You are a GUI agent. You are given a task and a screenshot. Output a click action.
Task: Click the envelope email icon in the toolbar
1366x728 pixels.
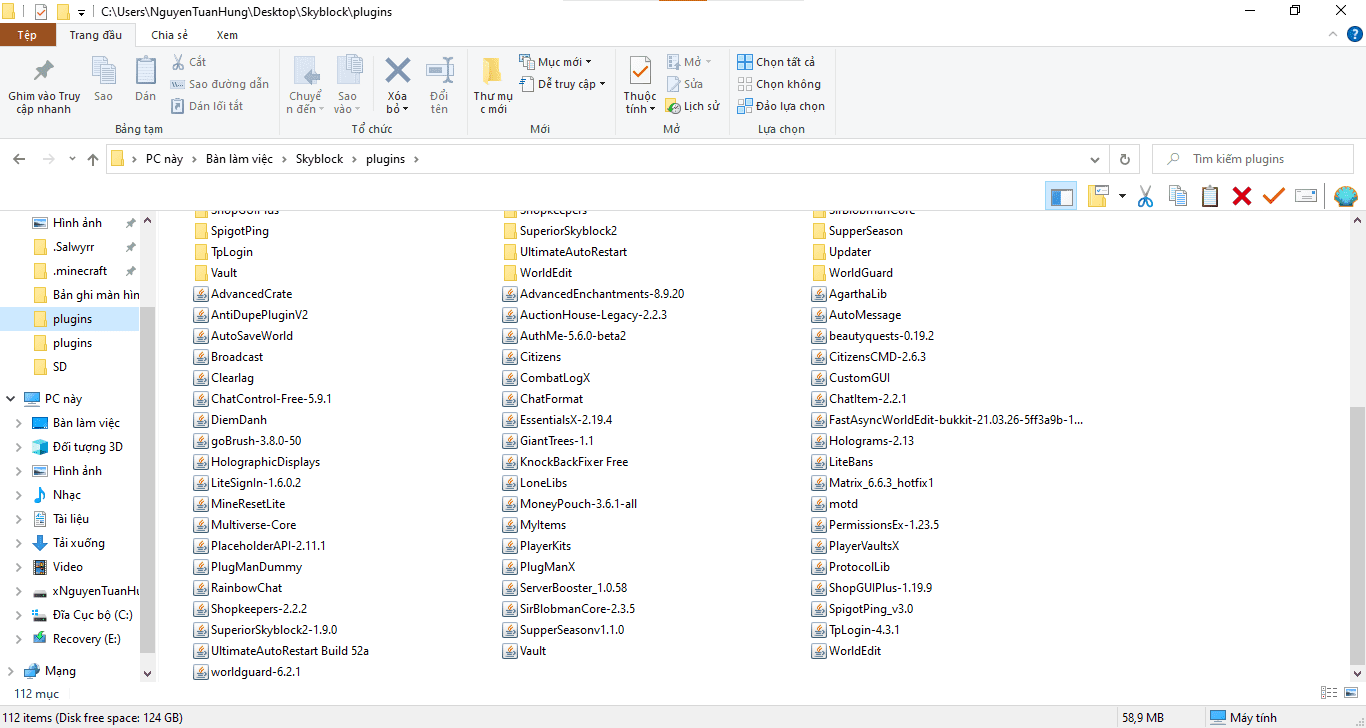pos(1305,196)
